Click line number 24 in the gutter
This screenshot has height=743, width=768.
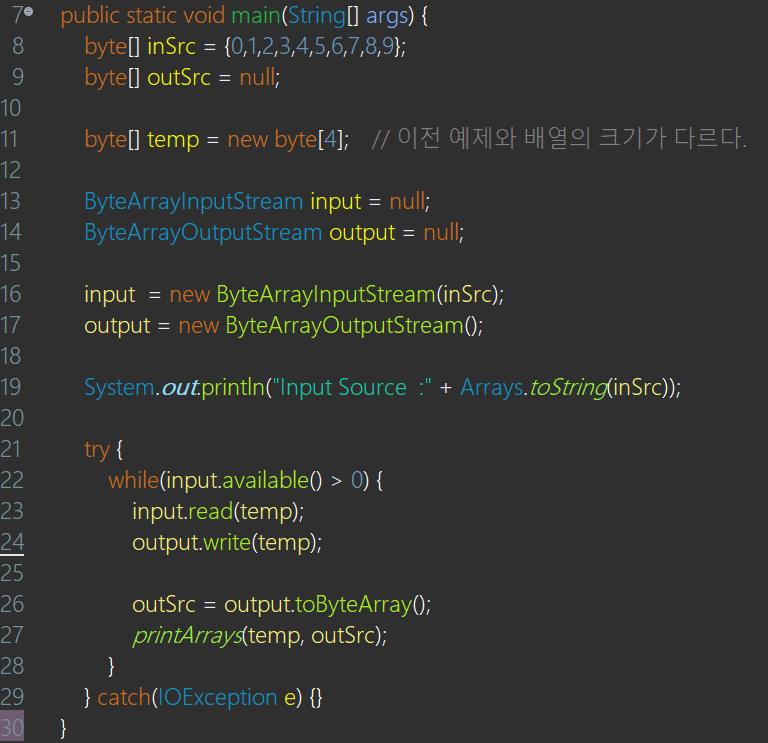pos(12,542)
